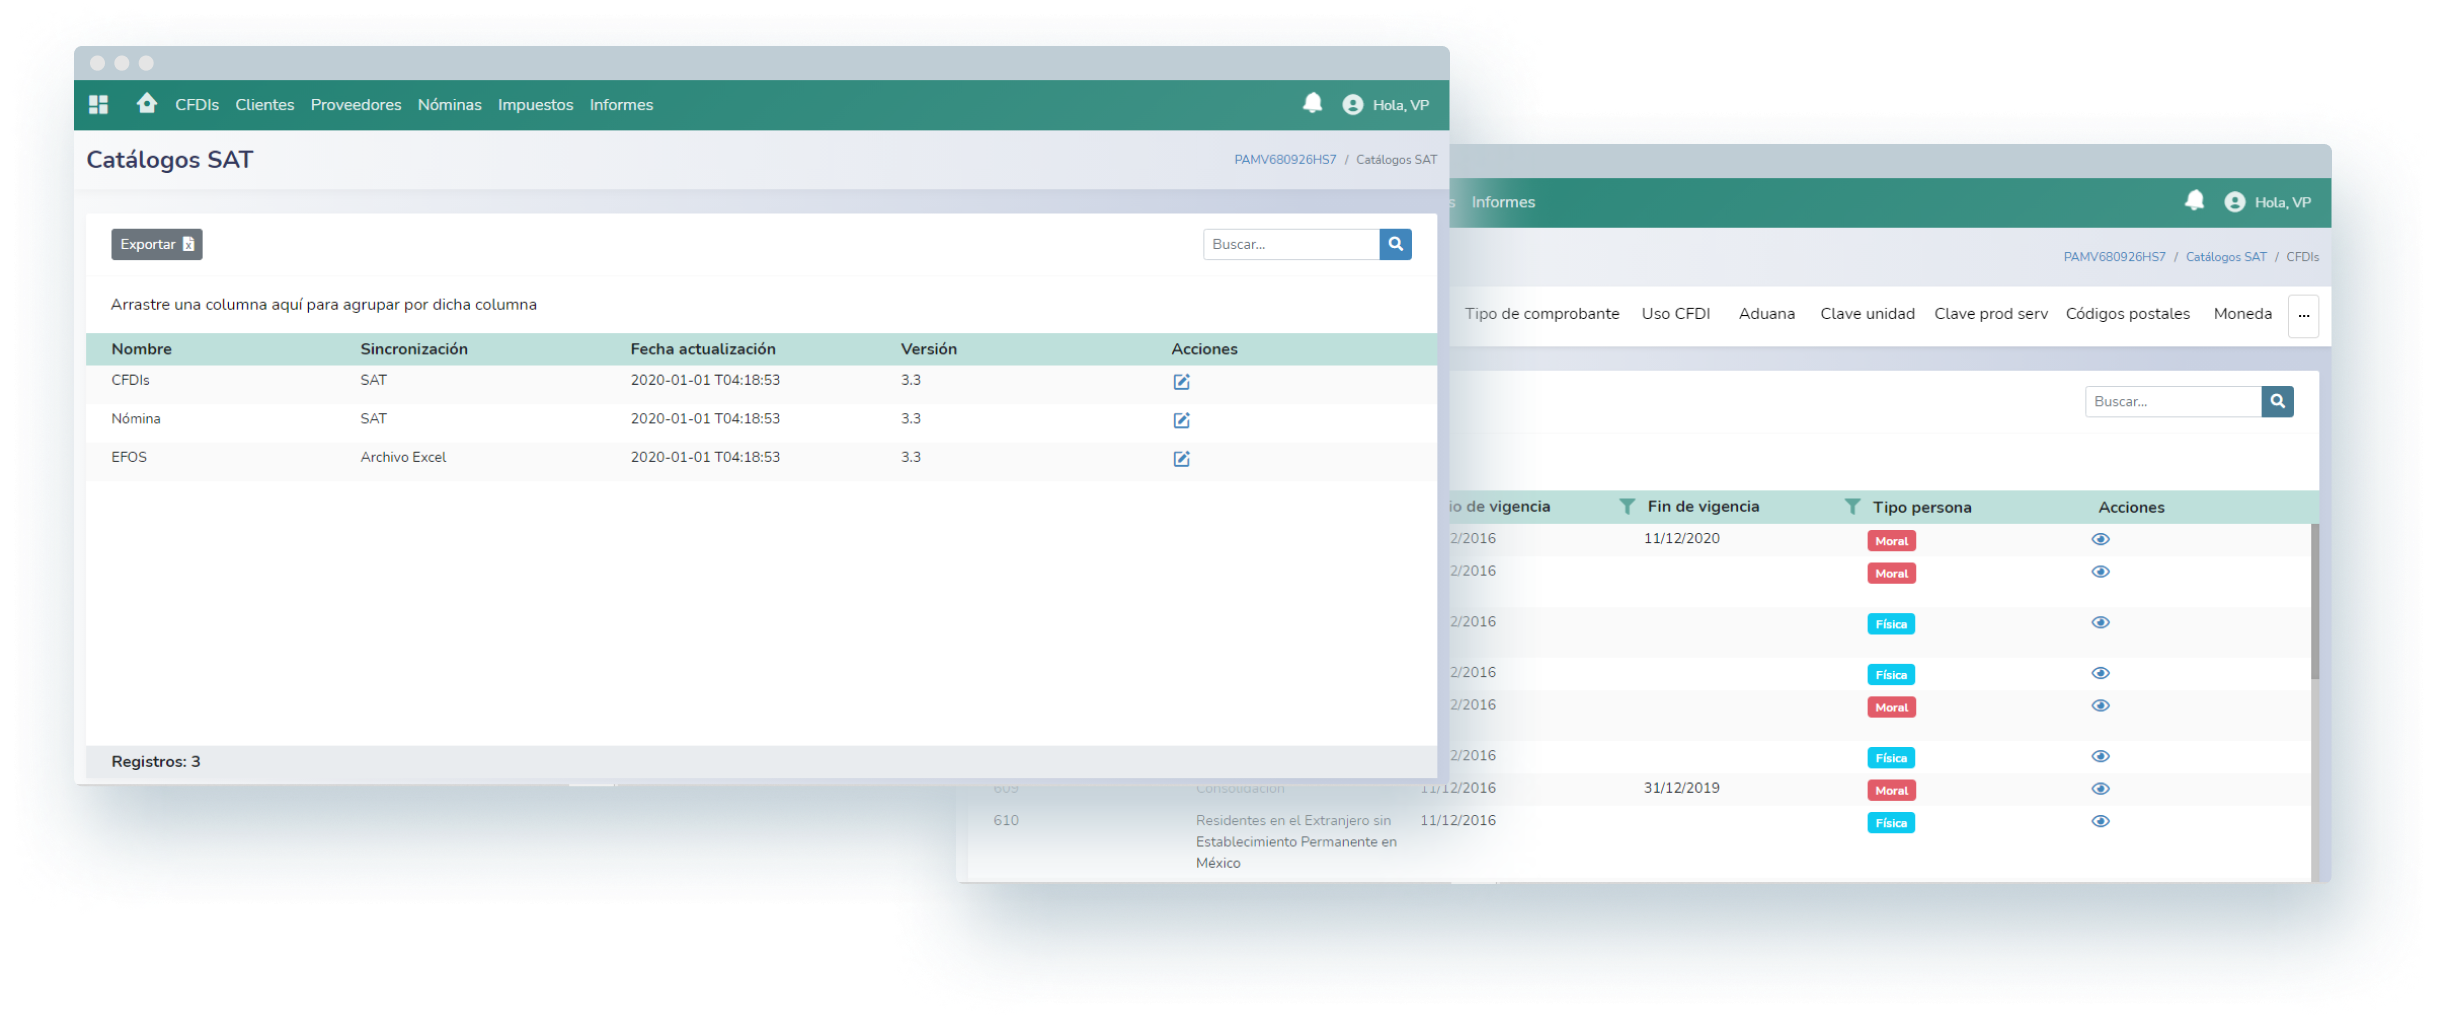Open the apps grid icon in front window

98,104
